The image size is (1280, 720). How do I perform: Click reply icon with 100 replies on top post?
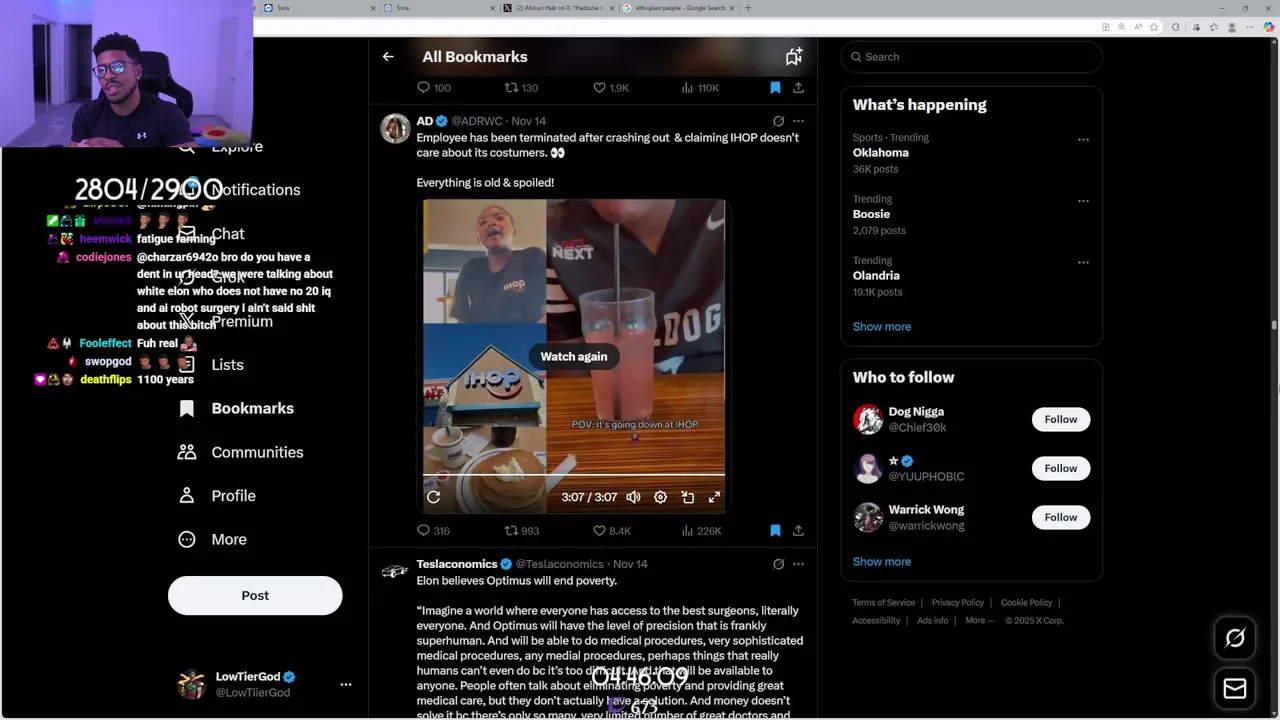click(433, 88)
